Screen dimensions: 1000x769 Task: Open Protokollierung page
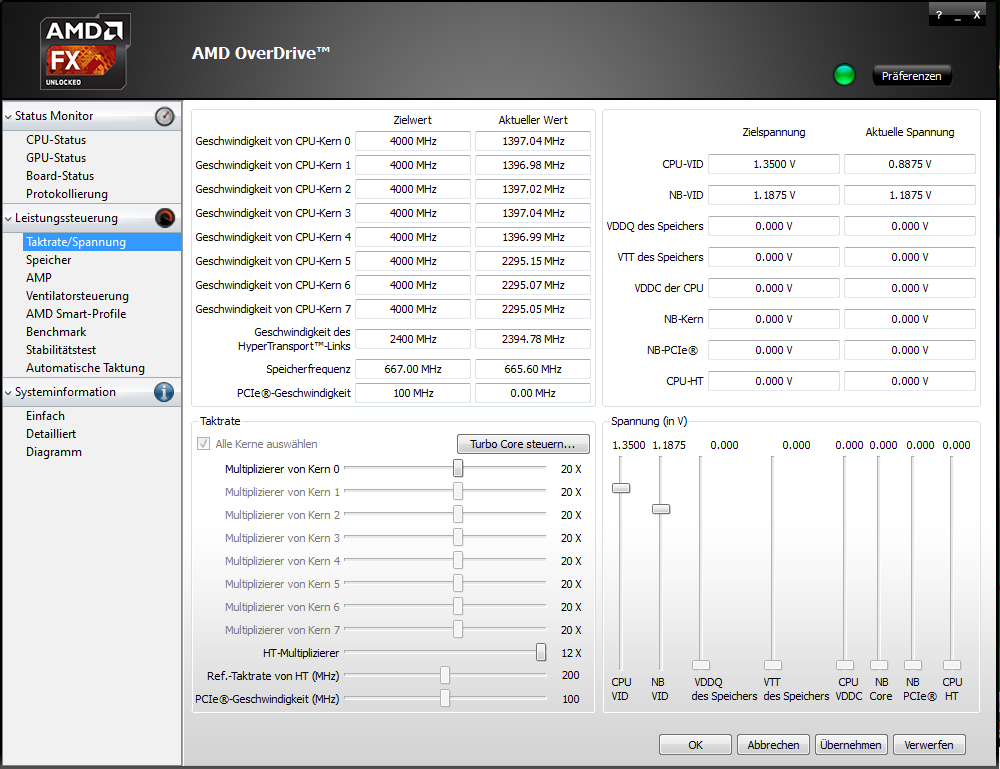click(67, 193)
